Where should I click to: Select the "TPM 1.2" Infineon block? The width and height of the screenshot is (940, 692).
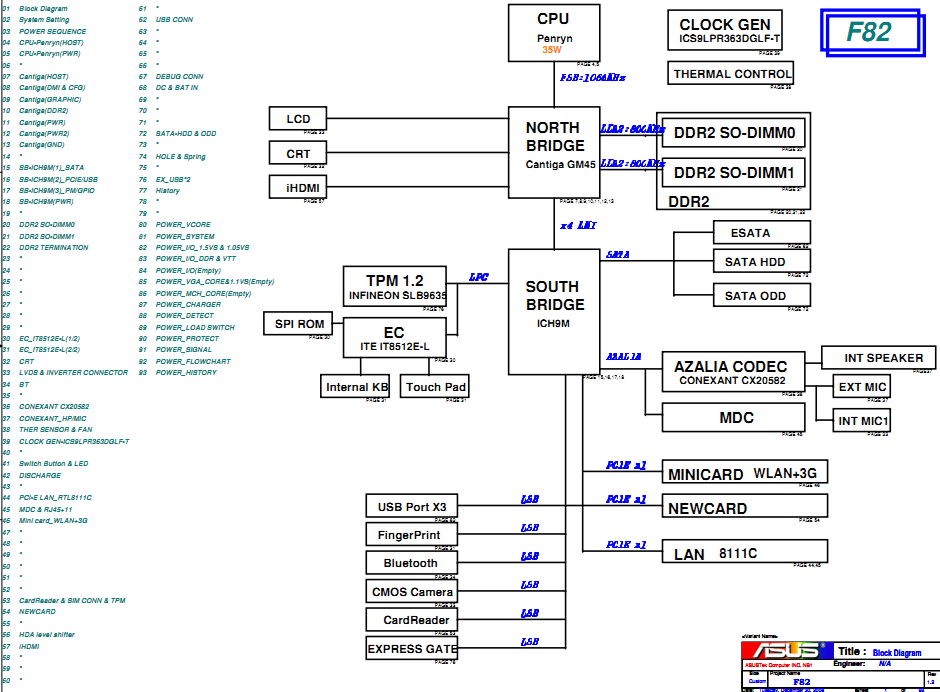395,287
